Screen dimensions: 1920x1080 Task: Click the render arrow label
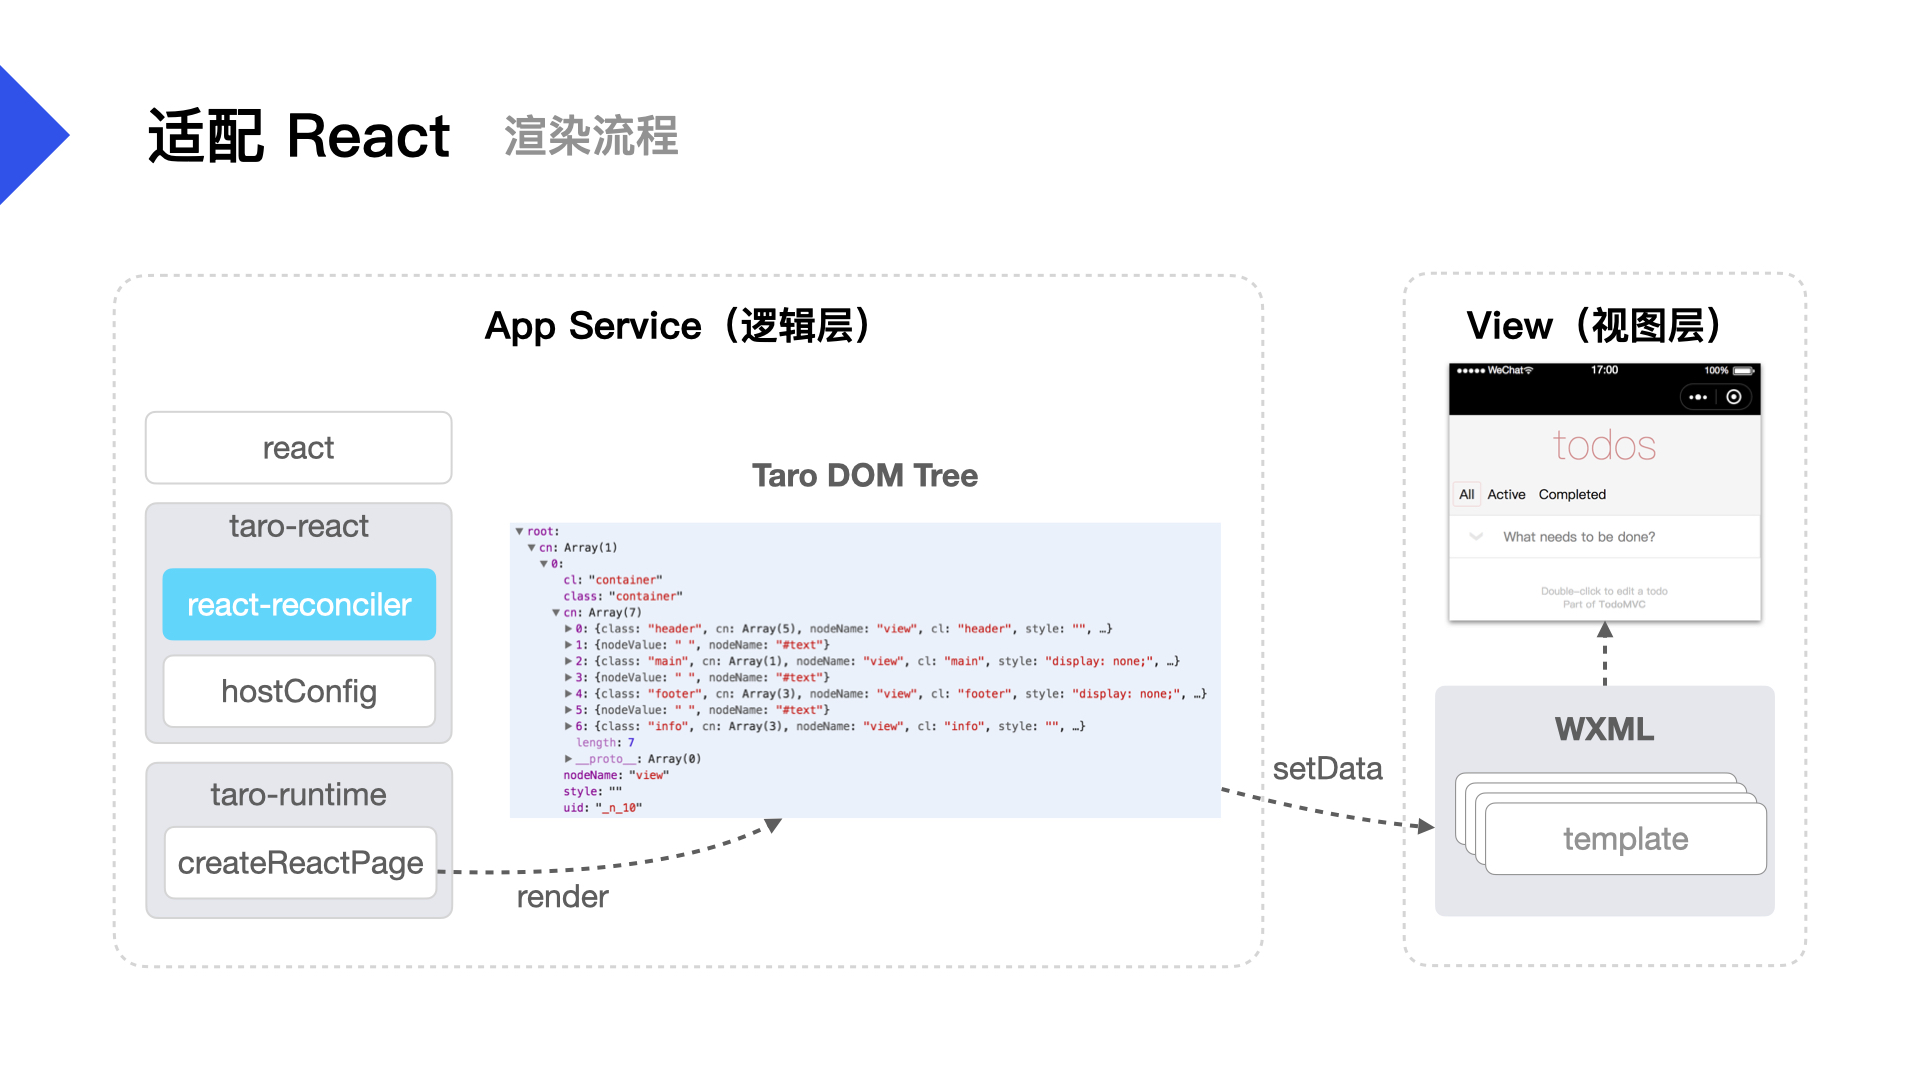click(562, 896)
